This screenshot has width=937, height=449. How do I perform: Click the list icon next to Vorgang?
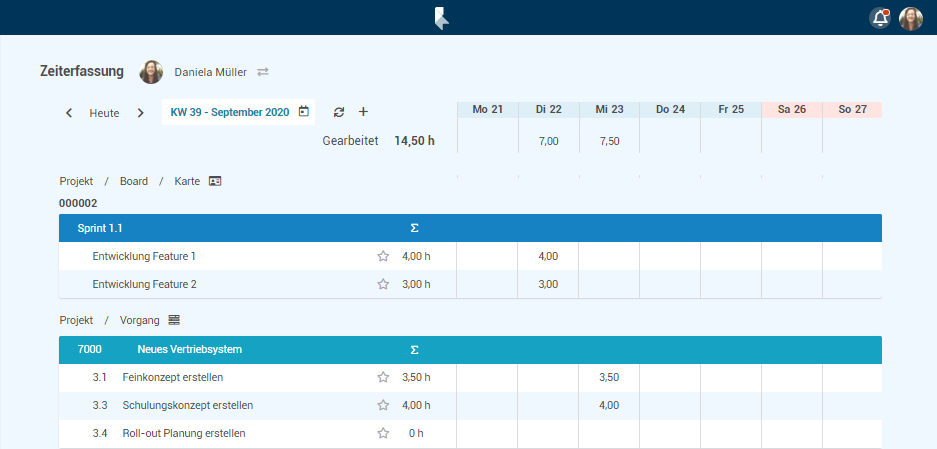tap(174, 320)
